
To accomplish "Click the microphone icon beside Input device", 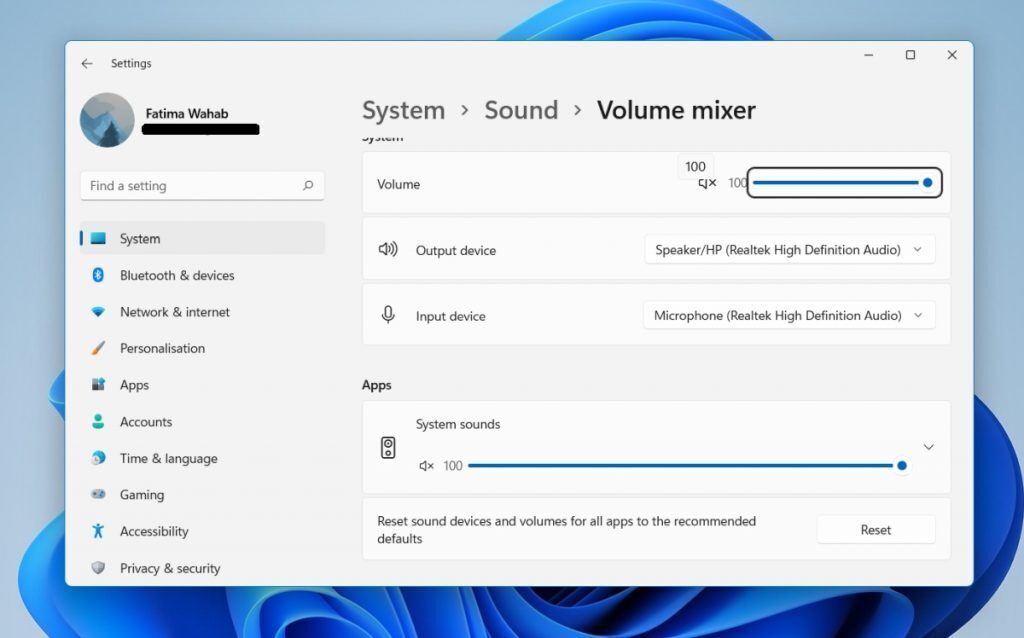I will click(389, 315).
